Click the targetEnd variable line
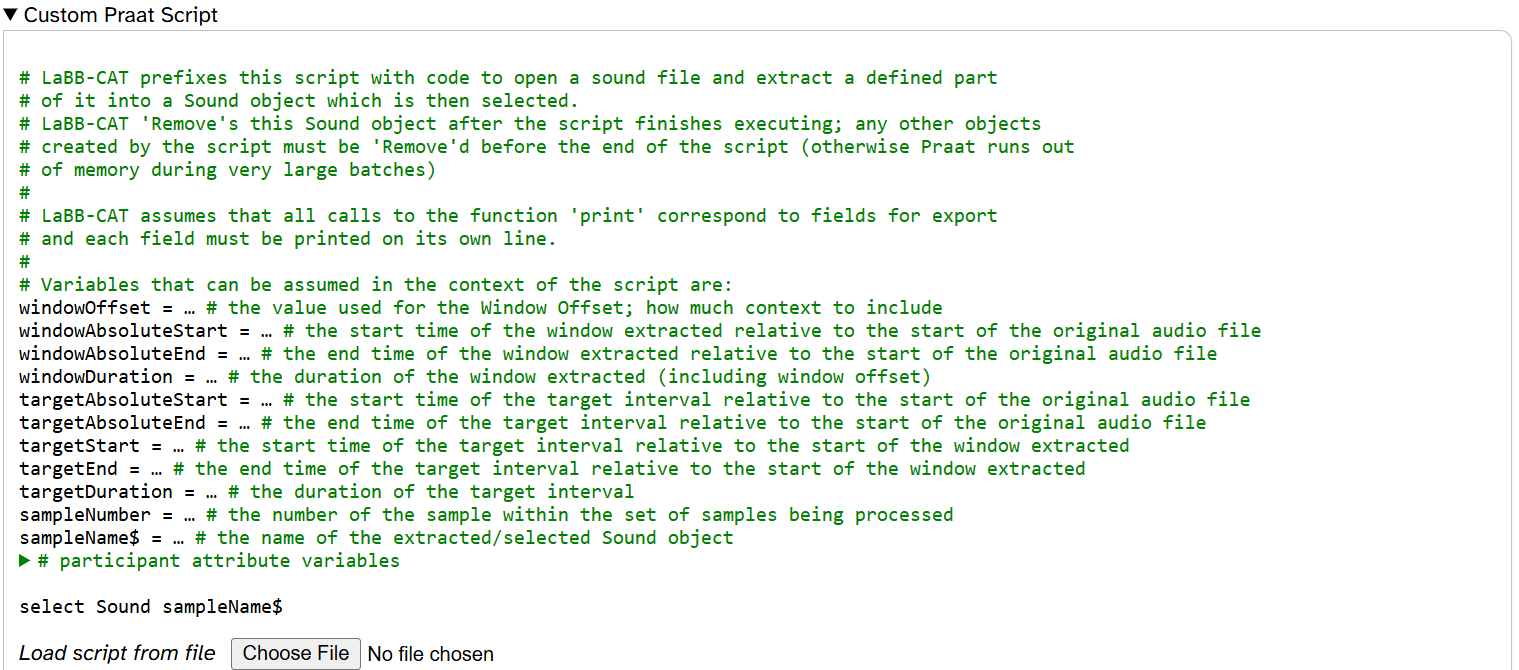This screenshot has width=1519, height=670. point(552,469)
